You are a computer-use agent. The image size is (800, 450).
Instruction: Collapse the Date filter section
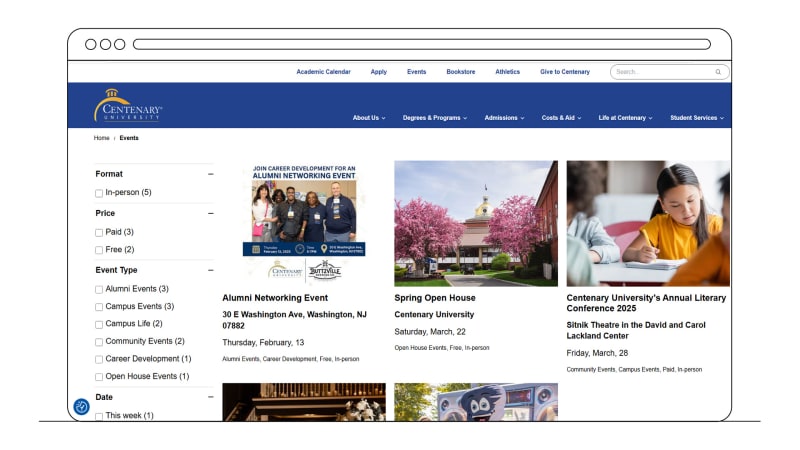[211, 397]
